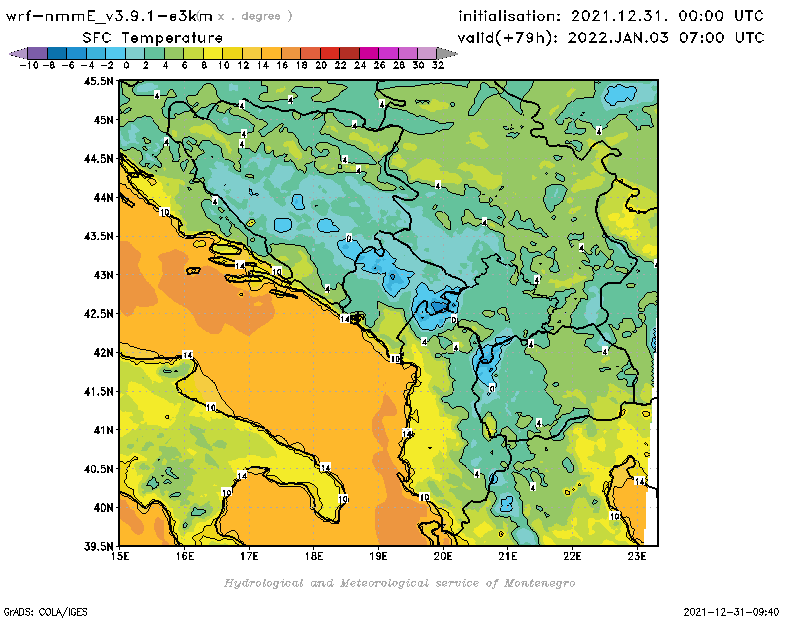Select the '44.5N' latitude tick label
This screenshot has height=618, width=800.
99,159
